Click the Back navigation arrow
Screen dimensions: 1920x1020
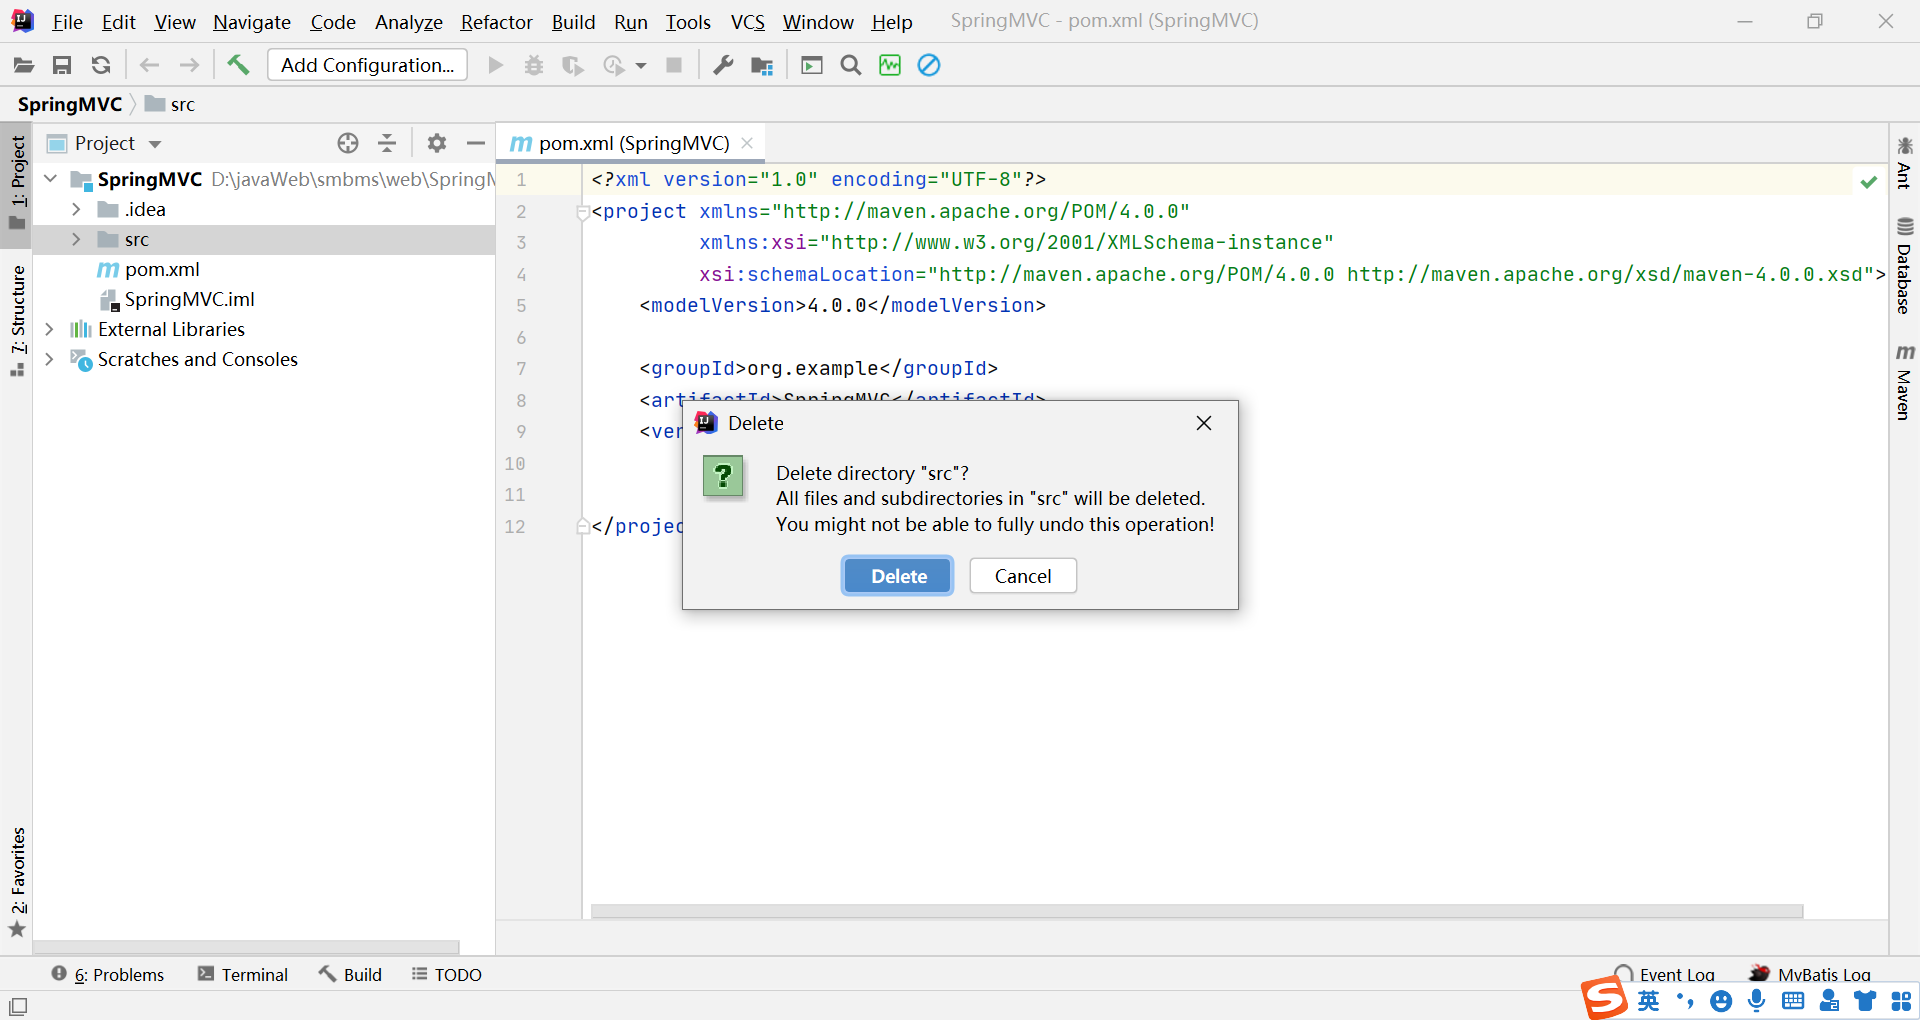(150, 65)
